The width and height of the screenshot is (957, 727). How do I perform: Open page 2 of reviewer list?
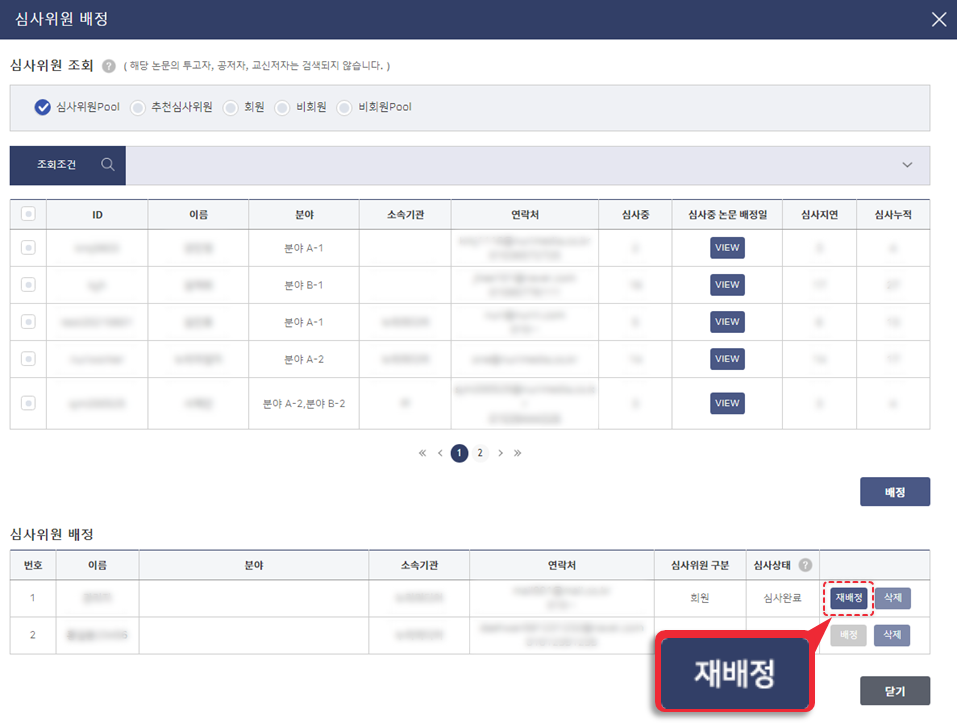[x=480, y=453]
